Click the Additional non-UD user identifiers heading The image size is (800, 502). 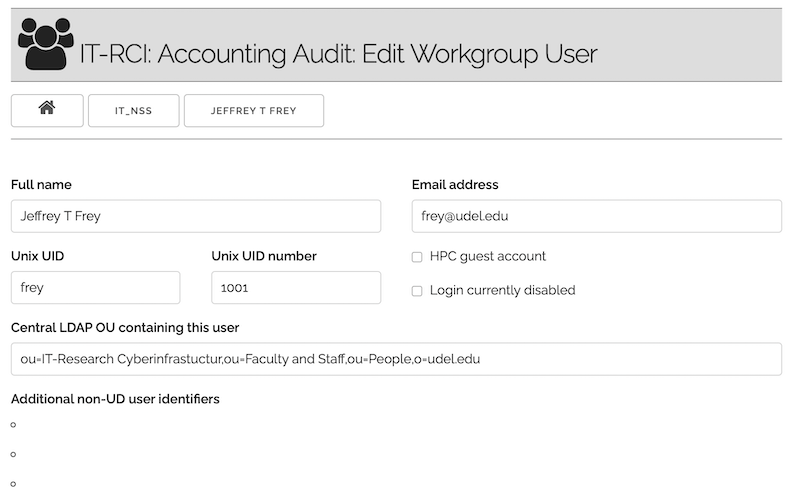click(x=115, y=399)
